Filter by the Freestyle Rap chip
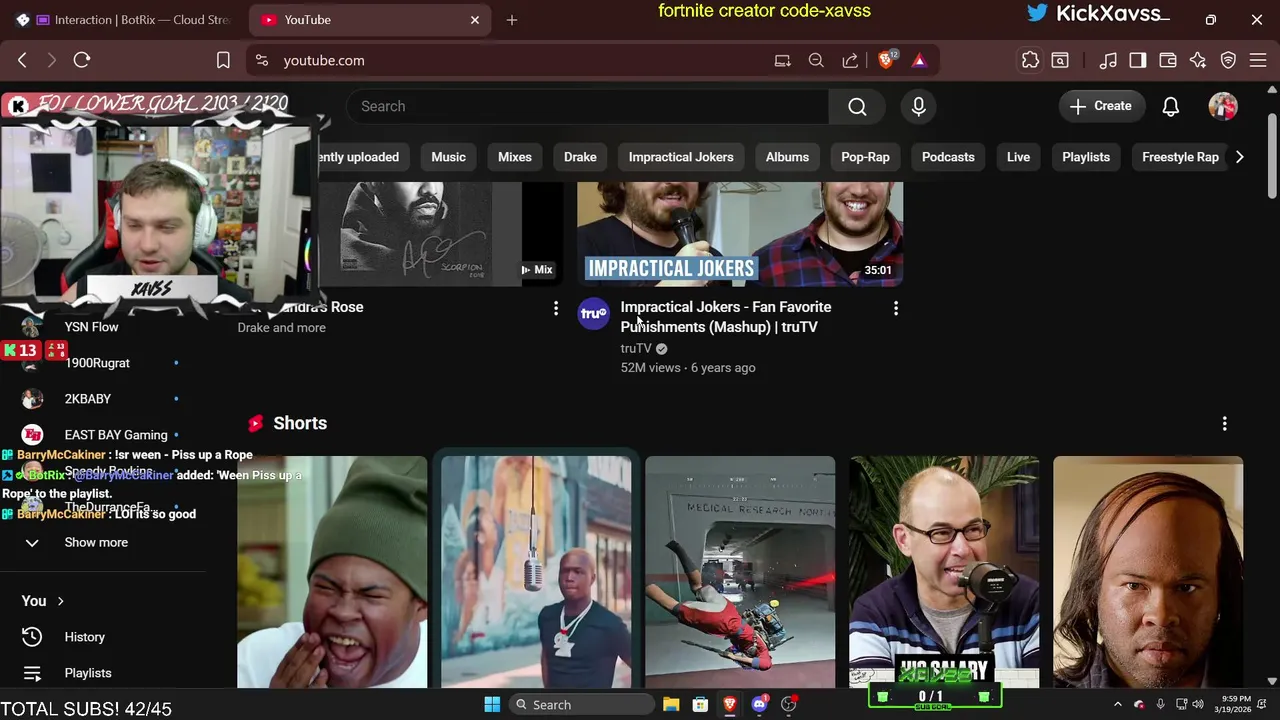This screenshot has width=1280, height=720. [x=1180, y=157]
